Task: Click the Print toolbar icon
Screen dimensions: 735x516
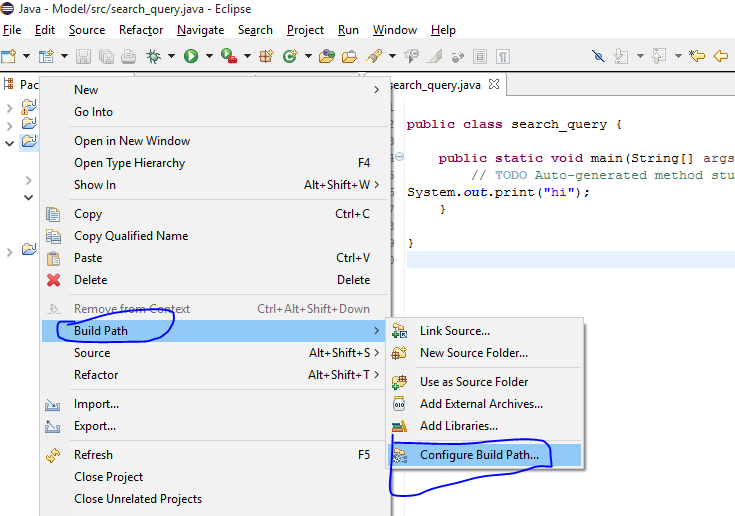Action: pyautogui.click(x=128, y=57)
